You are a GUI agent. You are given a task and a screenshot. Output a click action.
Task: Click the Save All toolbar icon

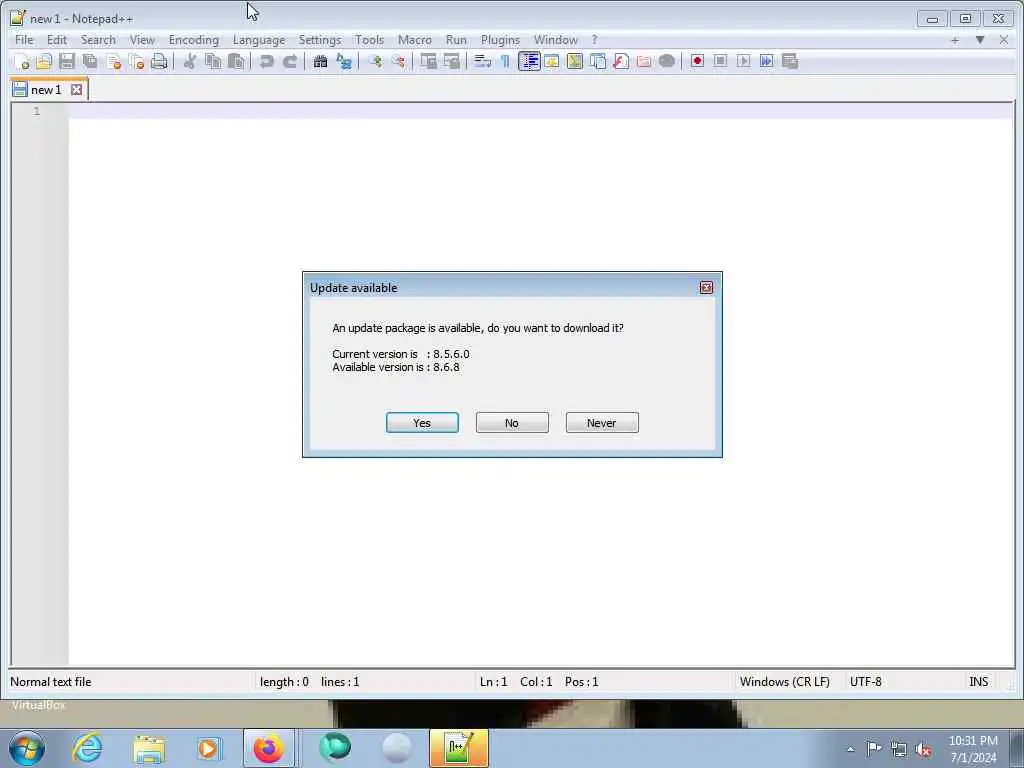pos(90,61)
